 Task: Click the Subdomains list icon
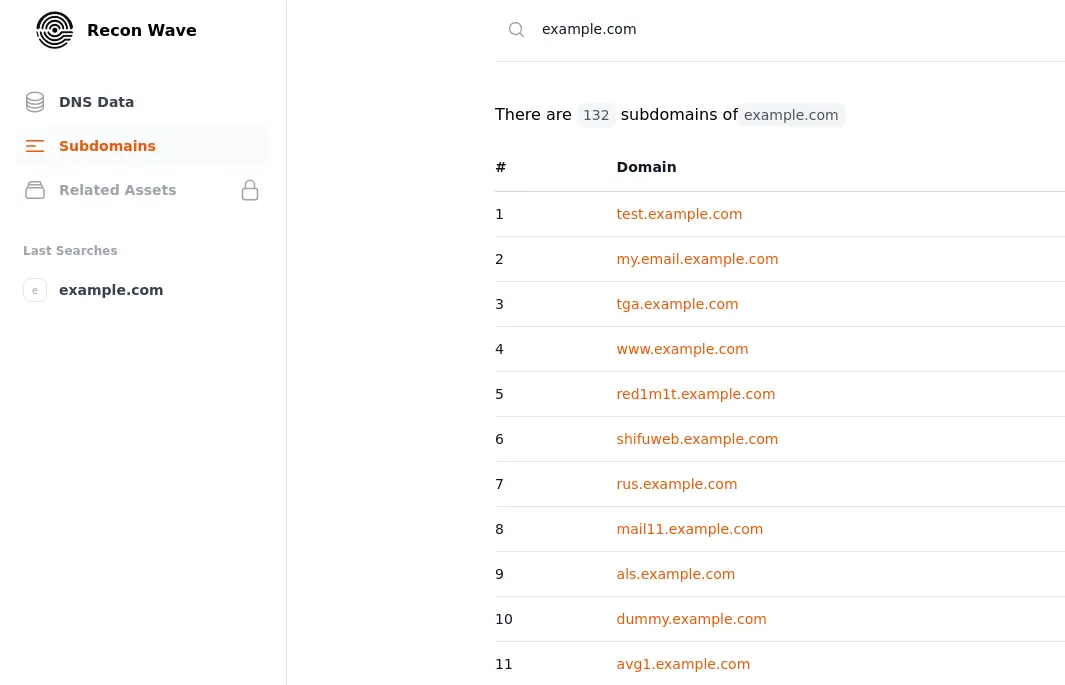click(35, 146)
